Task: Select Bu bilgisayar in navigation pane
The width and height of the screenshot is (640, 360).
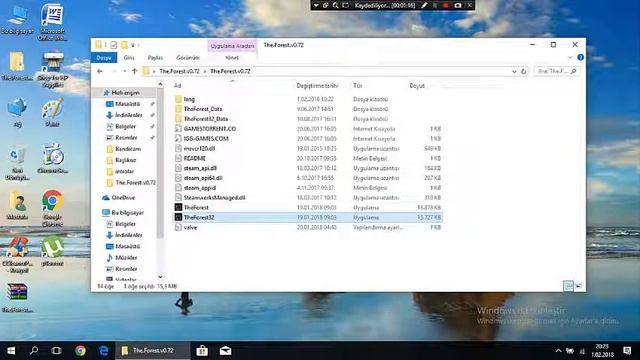Action: (x=127, y=213)
